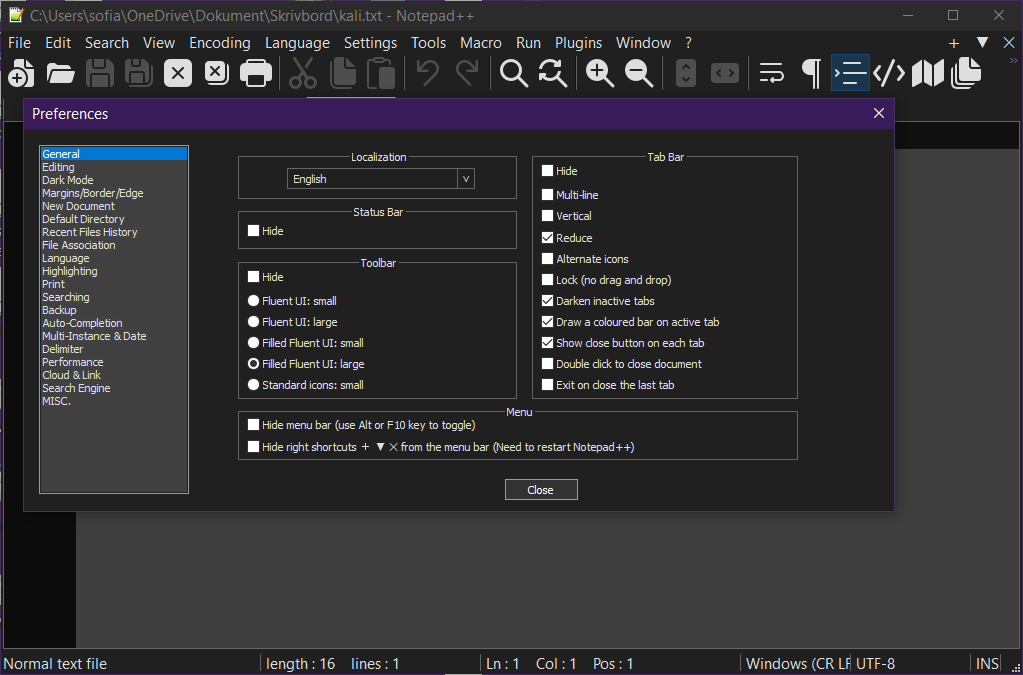This screenshot has height=675, width=1023.
Task: Click the Zoom Out icon
Action: point(639,72)
